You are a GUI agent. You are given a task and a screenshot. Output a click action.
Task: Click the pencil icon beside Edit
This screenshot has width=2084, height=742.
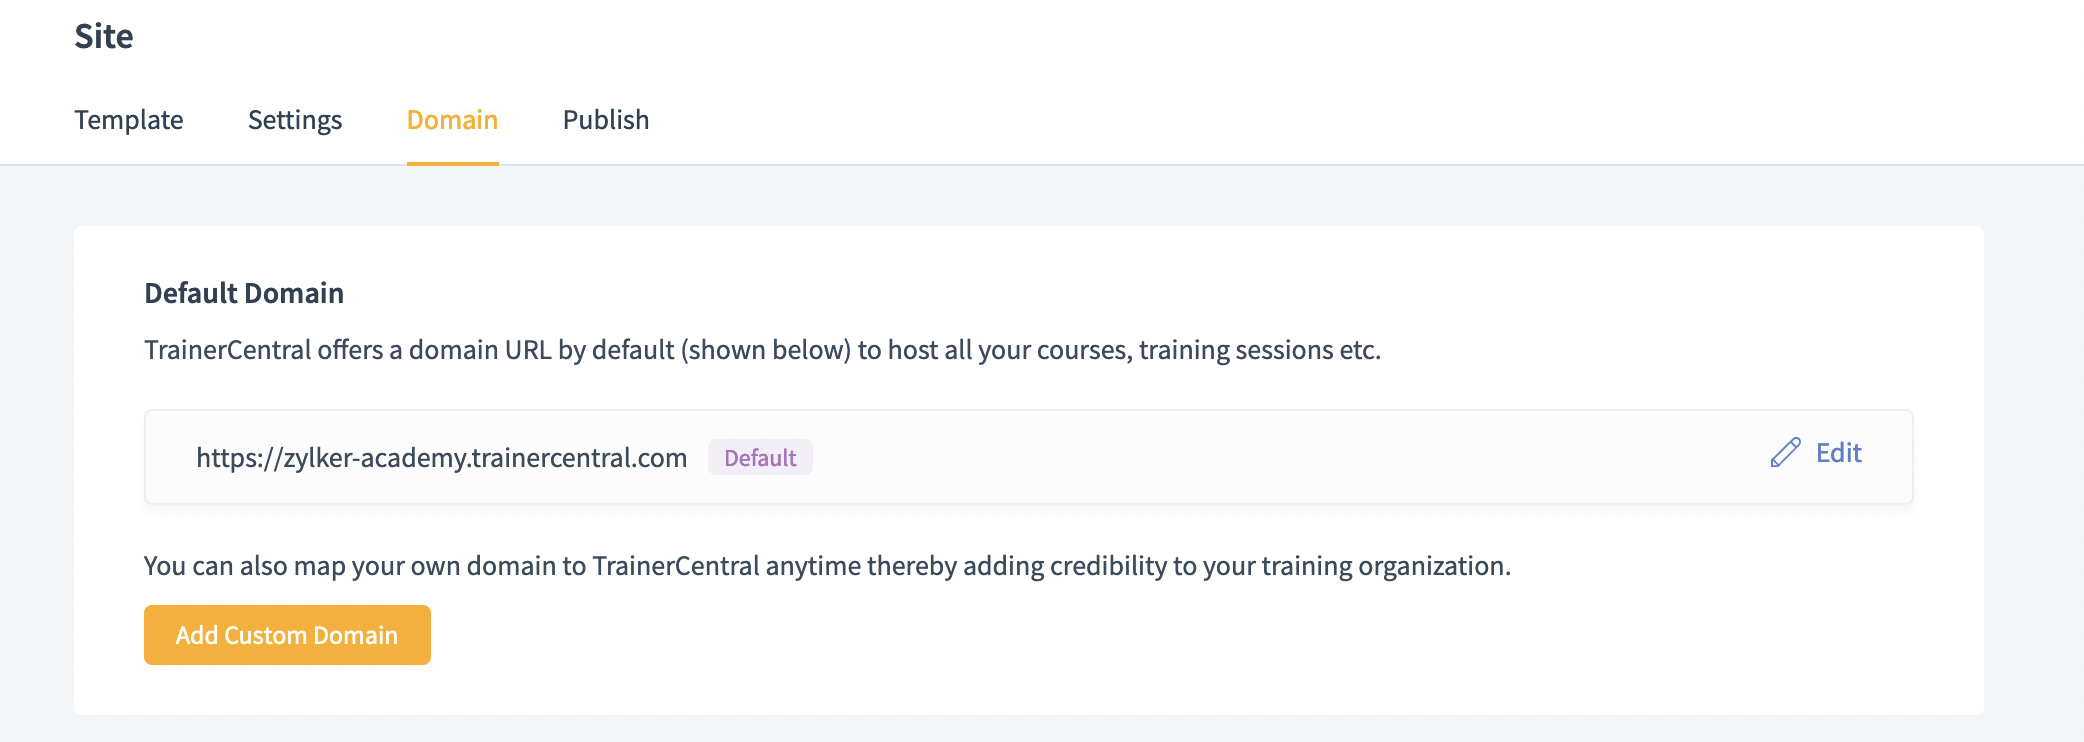point(1785,453)
